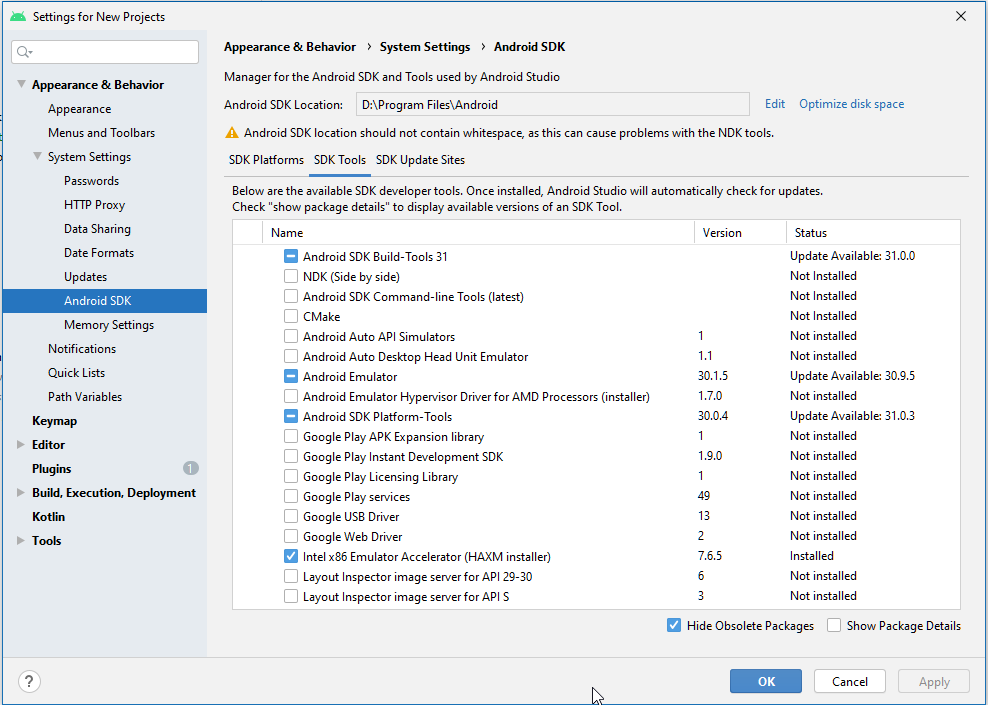Click the Edit link for SDK location
988x705 pixels.
[775, 104]
